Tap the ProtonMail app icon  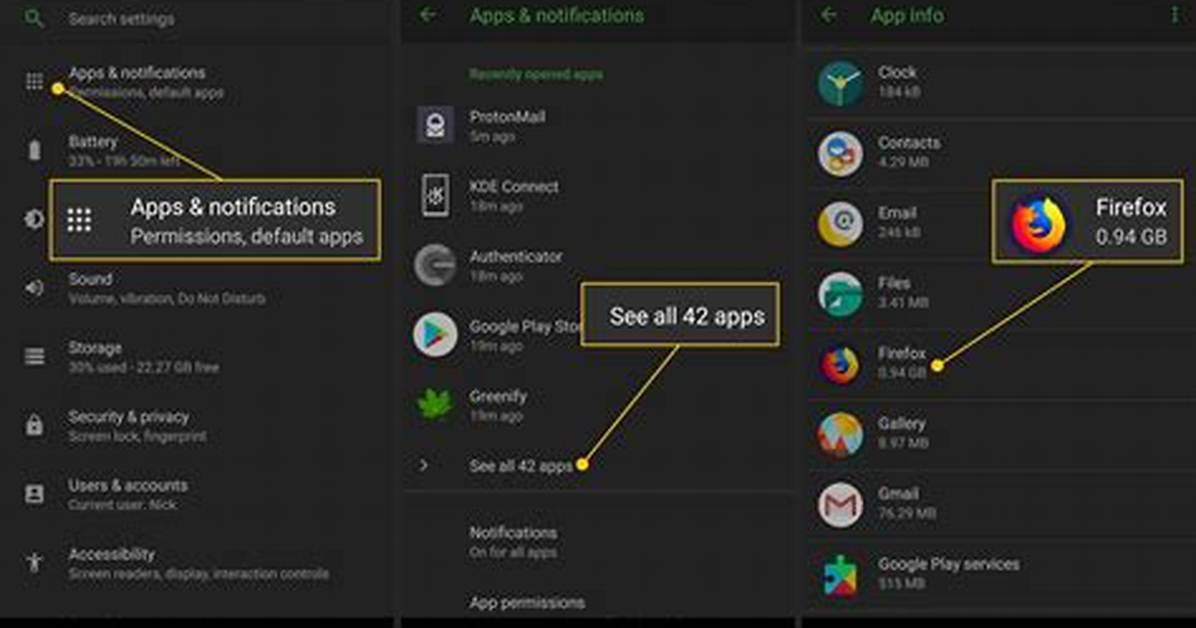(x=436, y=124)
